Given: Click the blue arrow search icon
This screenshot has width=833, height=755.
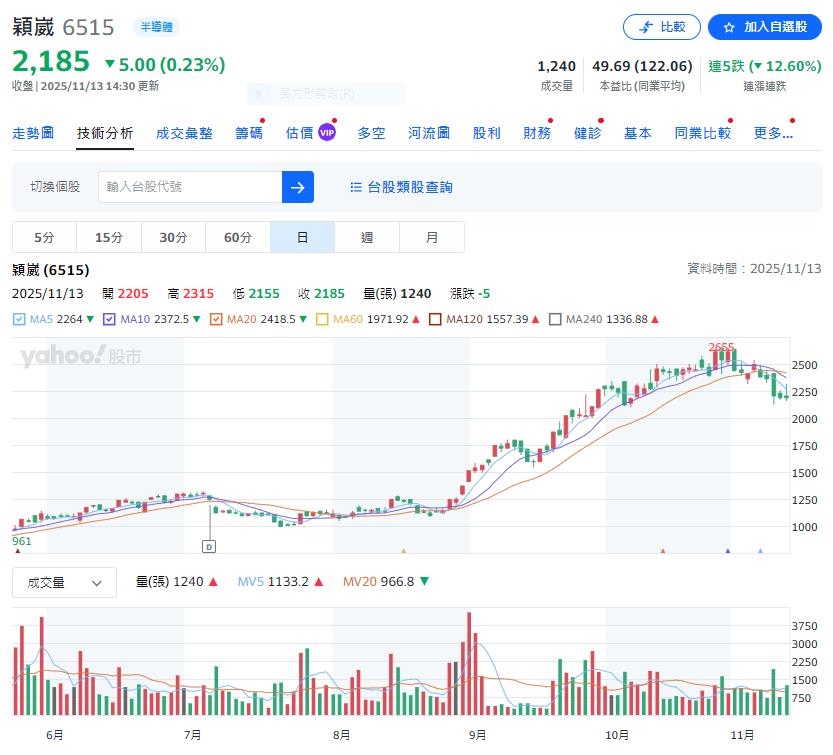Looking at the screenshot, I should coord(297,187).
